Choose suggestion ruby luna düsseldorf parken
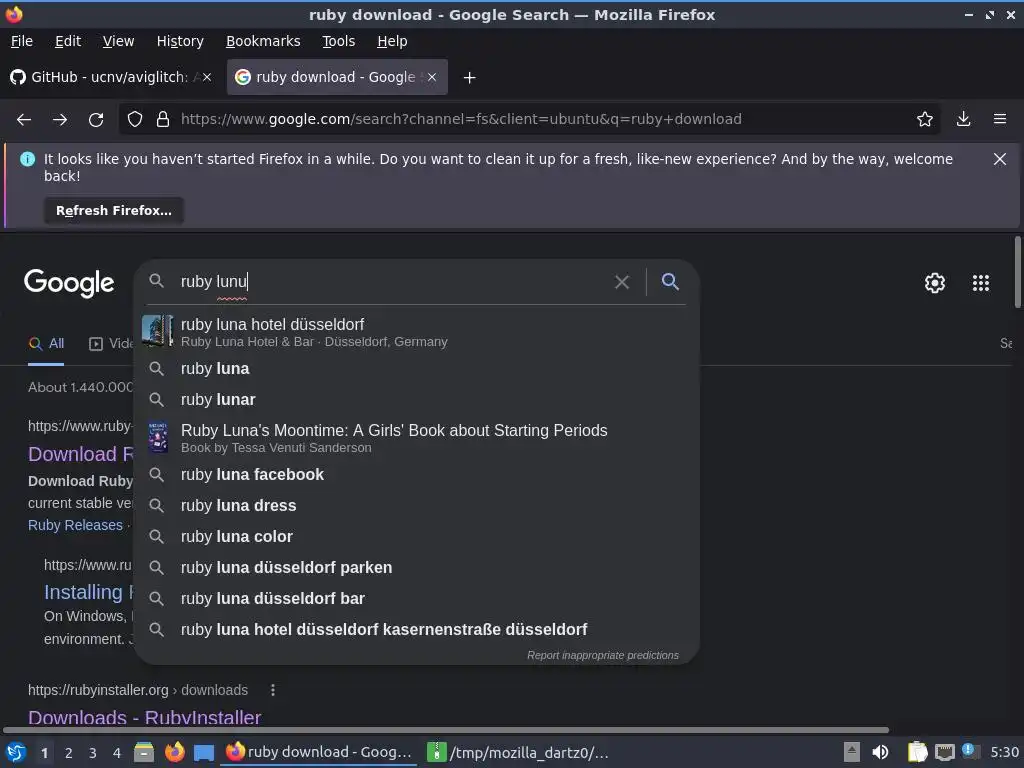This screenshot has width=1024, height=768. point(417,568)
